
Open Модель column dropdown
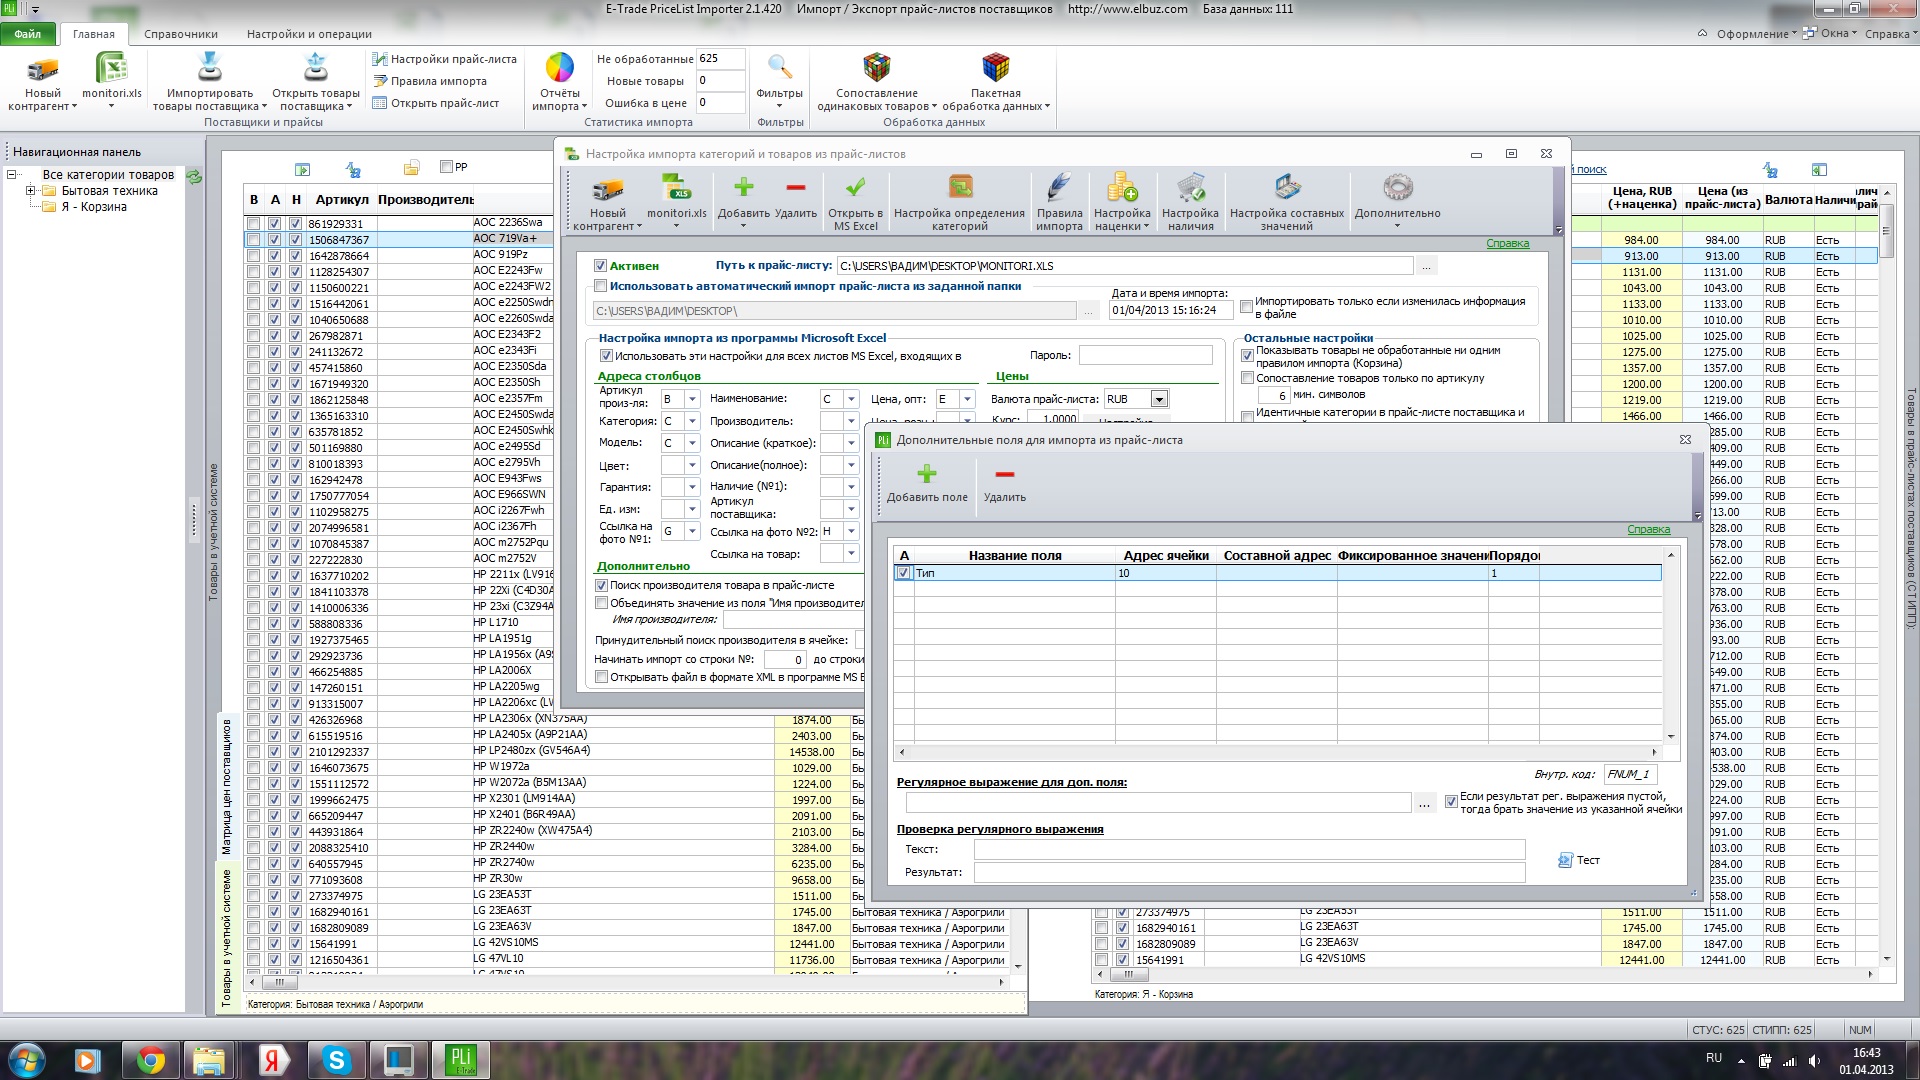(x=691, y=443)
